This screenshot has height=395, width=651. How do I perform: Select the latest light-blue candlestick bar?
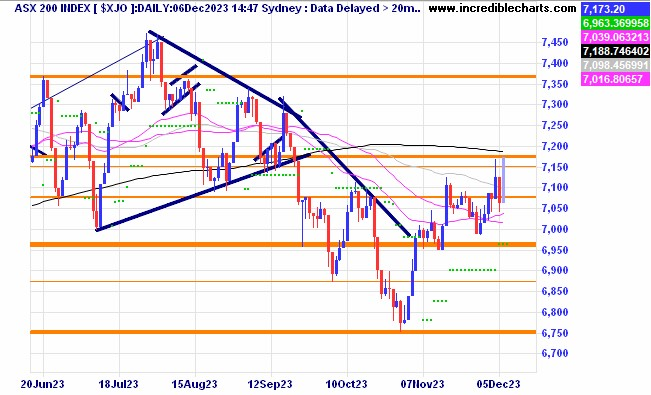click(x=504, y=180)
